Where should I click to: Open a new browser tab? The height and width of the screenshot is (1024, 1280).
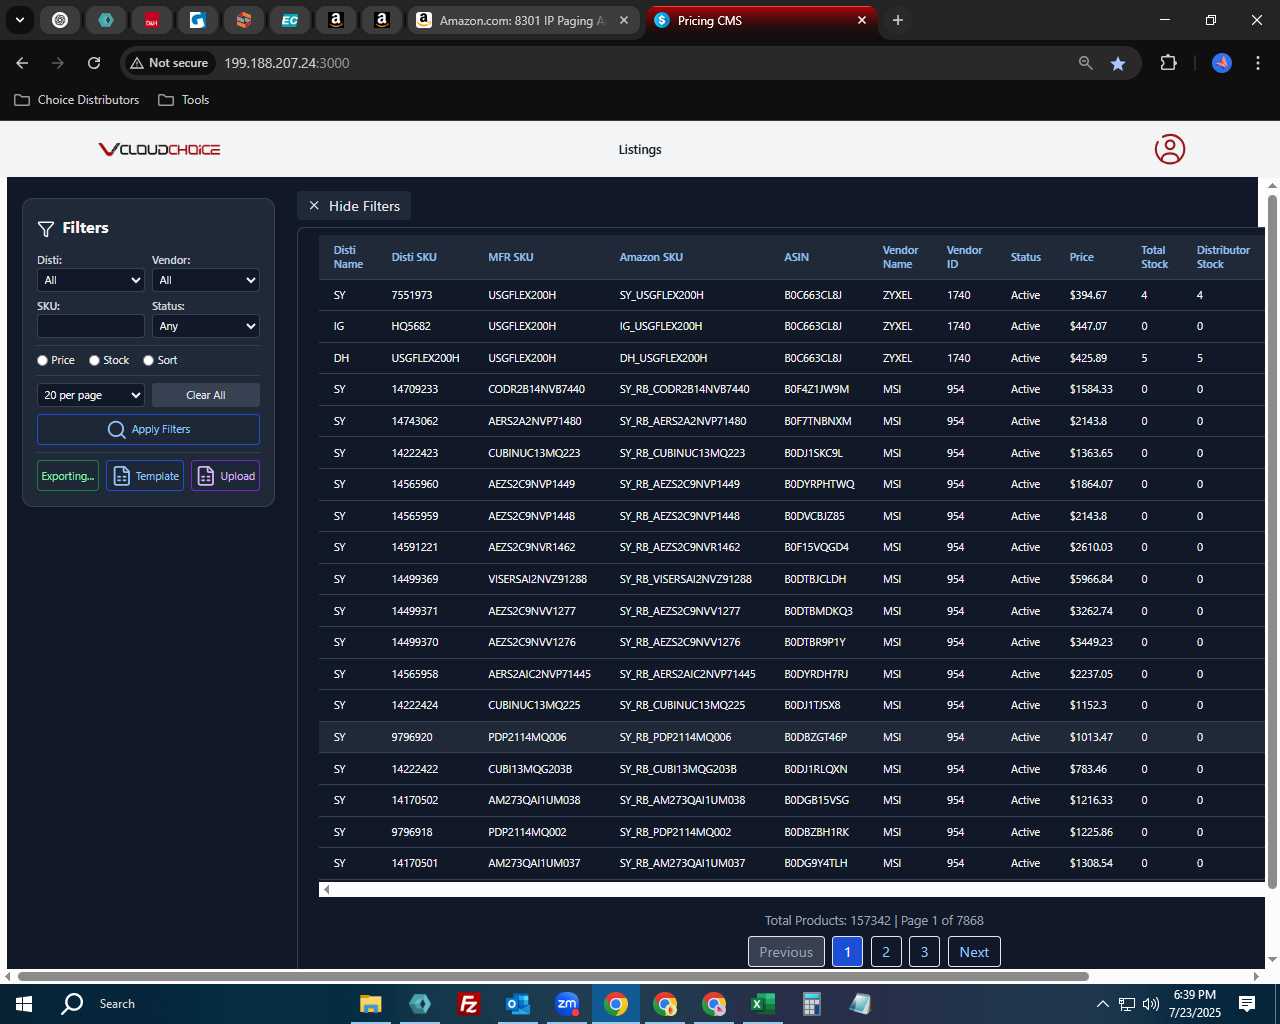(x=898, y=20)
